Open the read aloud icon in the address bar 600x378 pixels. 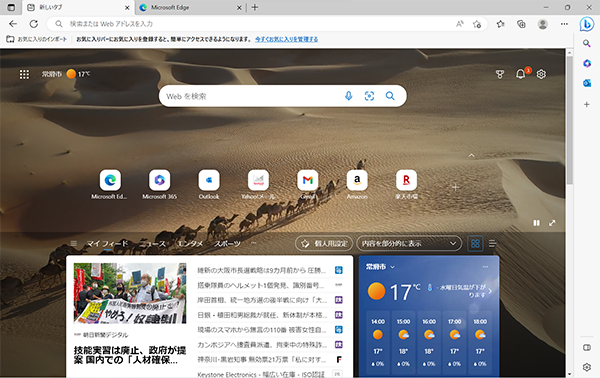coord(460,24)
